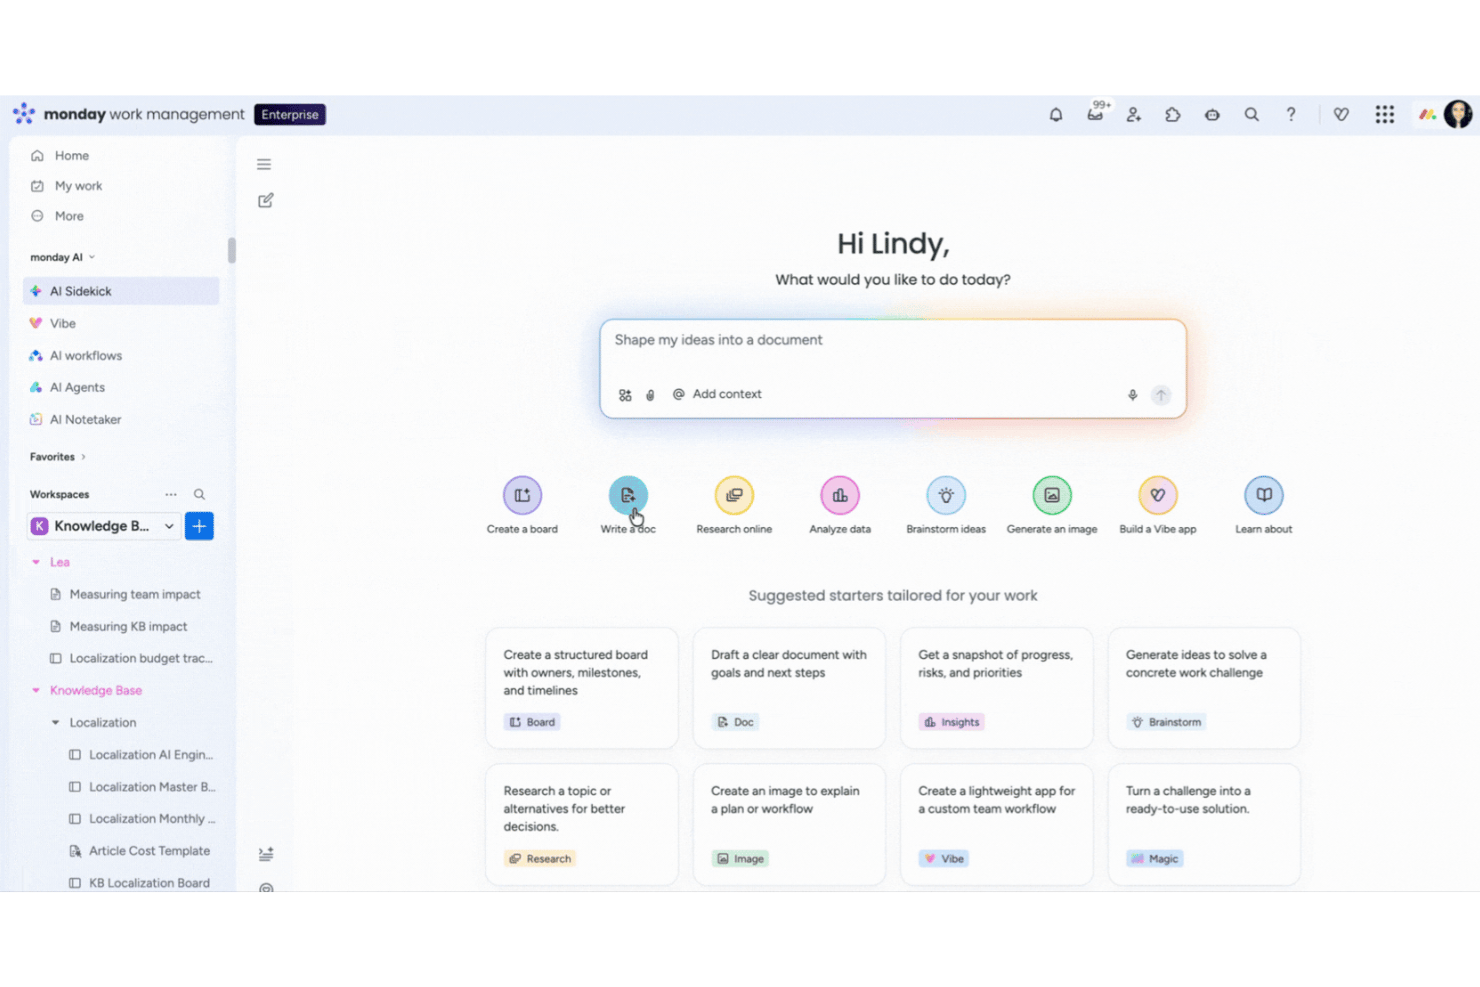Select the Create an image card
This screenshot has height=987, width=1480.
(x=789, y=824)
